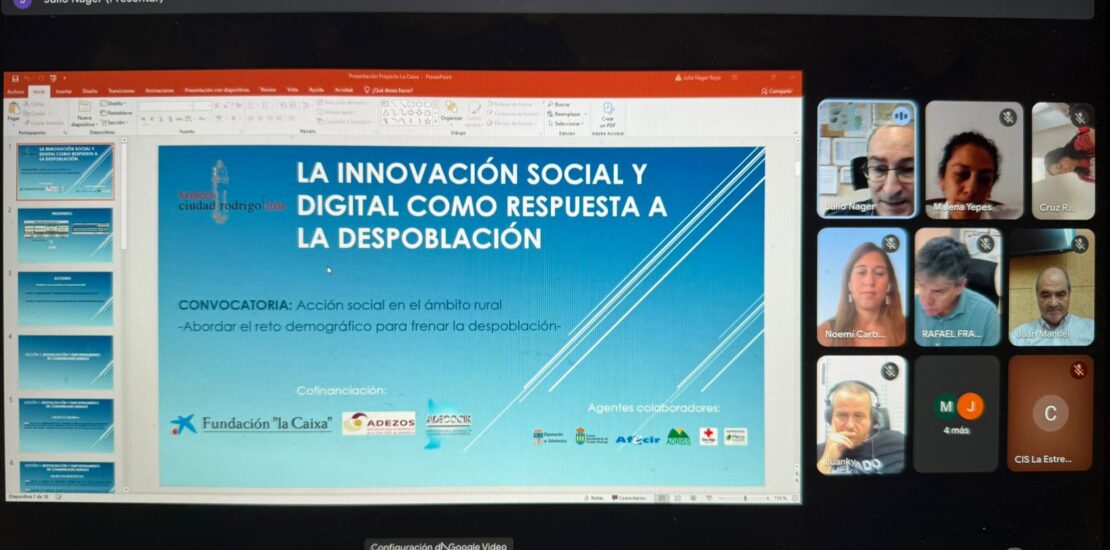Viewport: 1110px width, 550px height.
Task: Click the fit slide to window icon
Action: [x=793, y=497]
